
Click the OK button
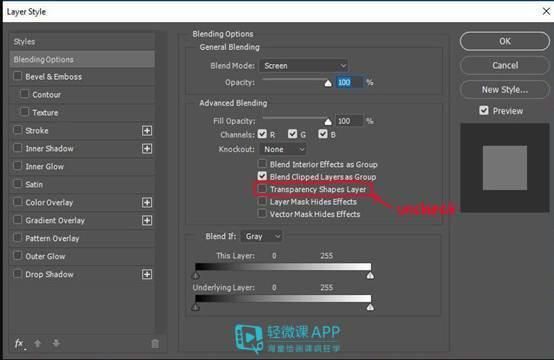[x=505, y=41]
